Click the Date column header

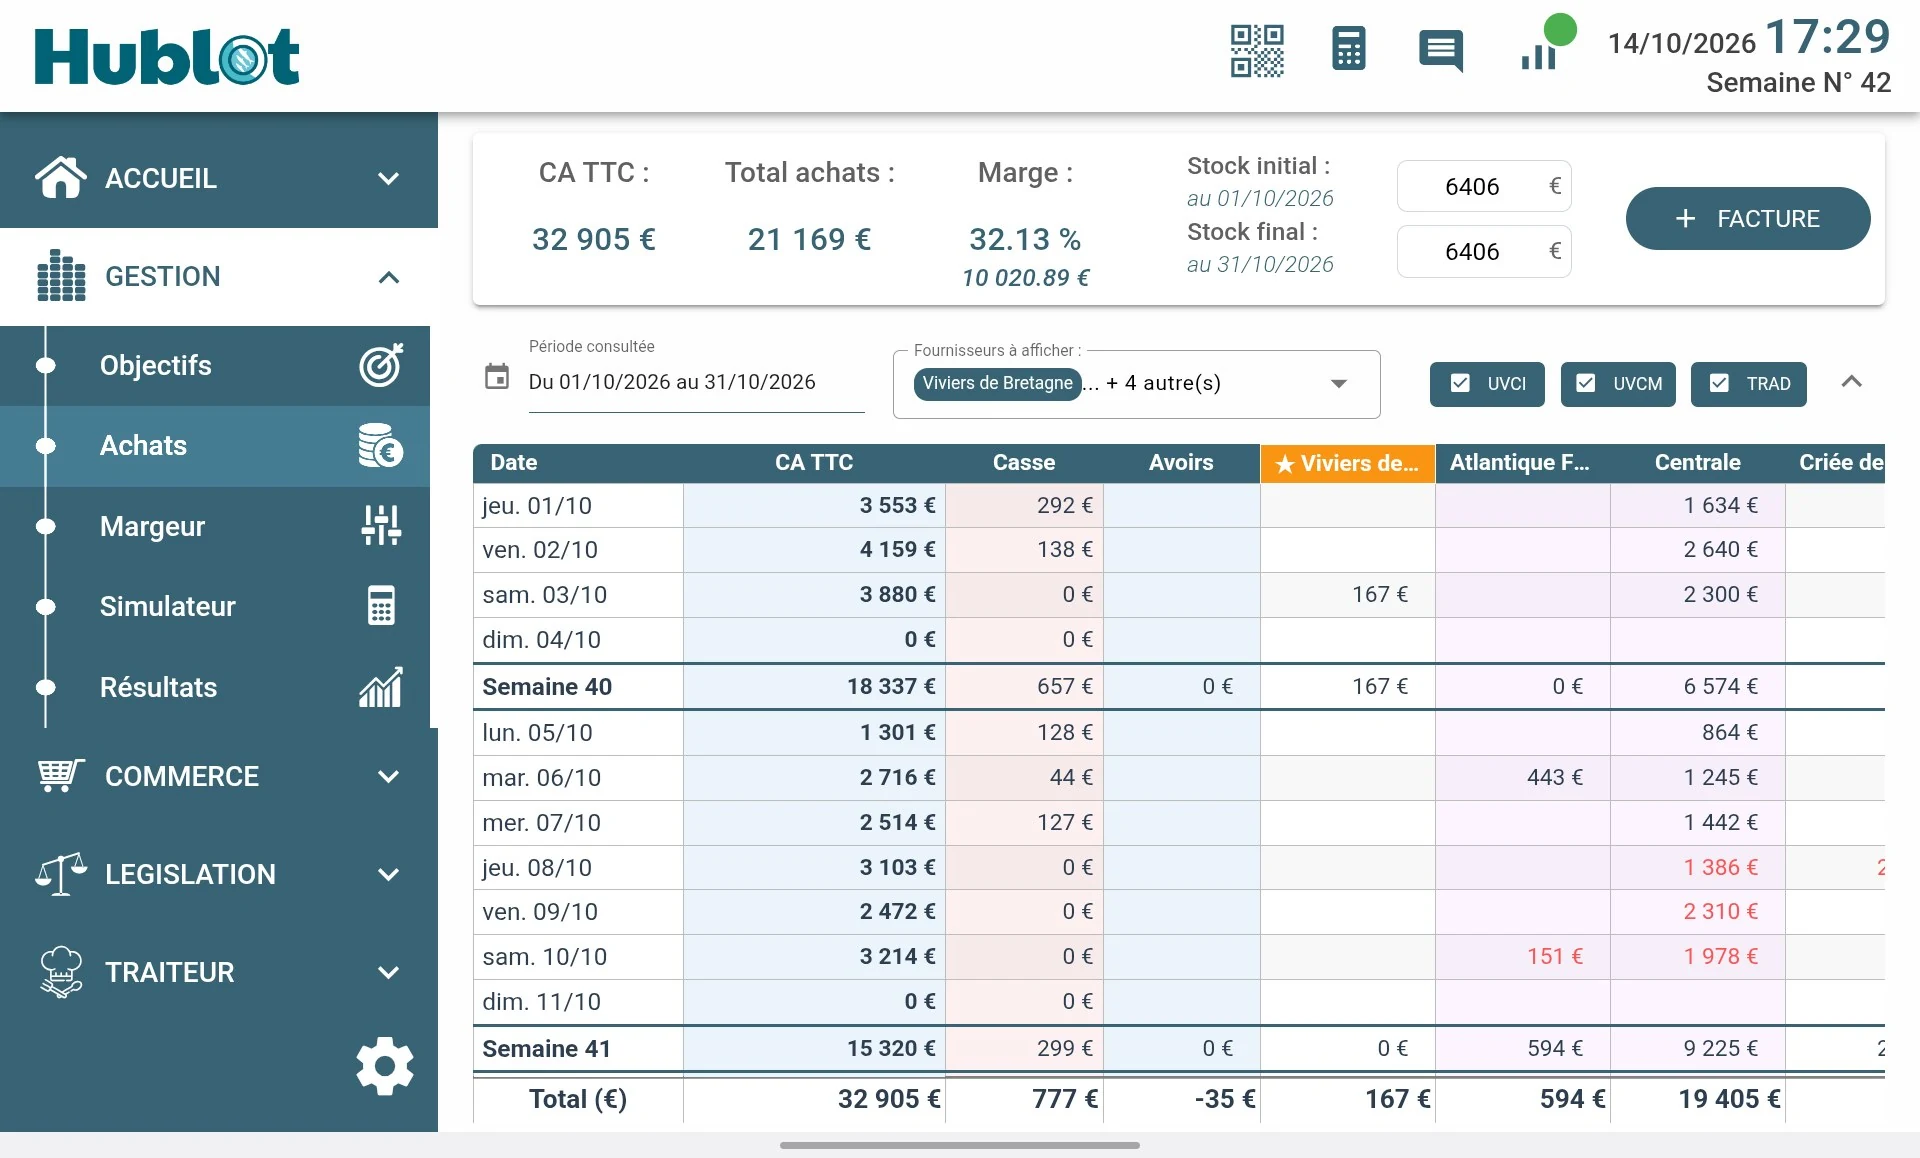click(578, 462)
